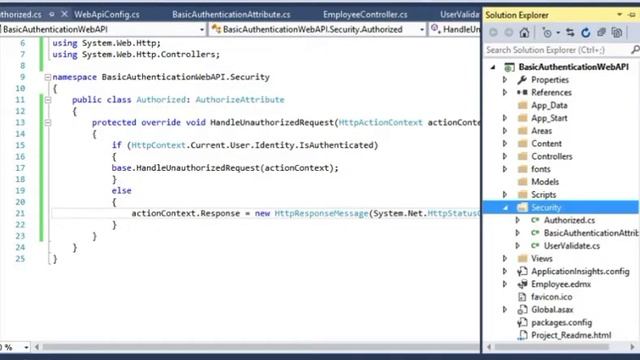
Task: Click the BasicAuthenticationWebAPI project icon
Action: (509, 67)
